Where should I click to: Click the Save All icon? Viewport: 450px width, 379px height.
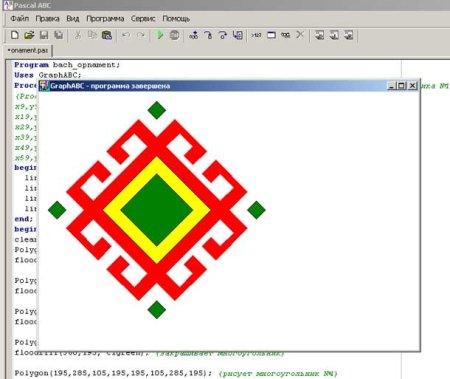click(59, 35)
